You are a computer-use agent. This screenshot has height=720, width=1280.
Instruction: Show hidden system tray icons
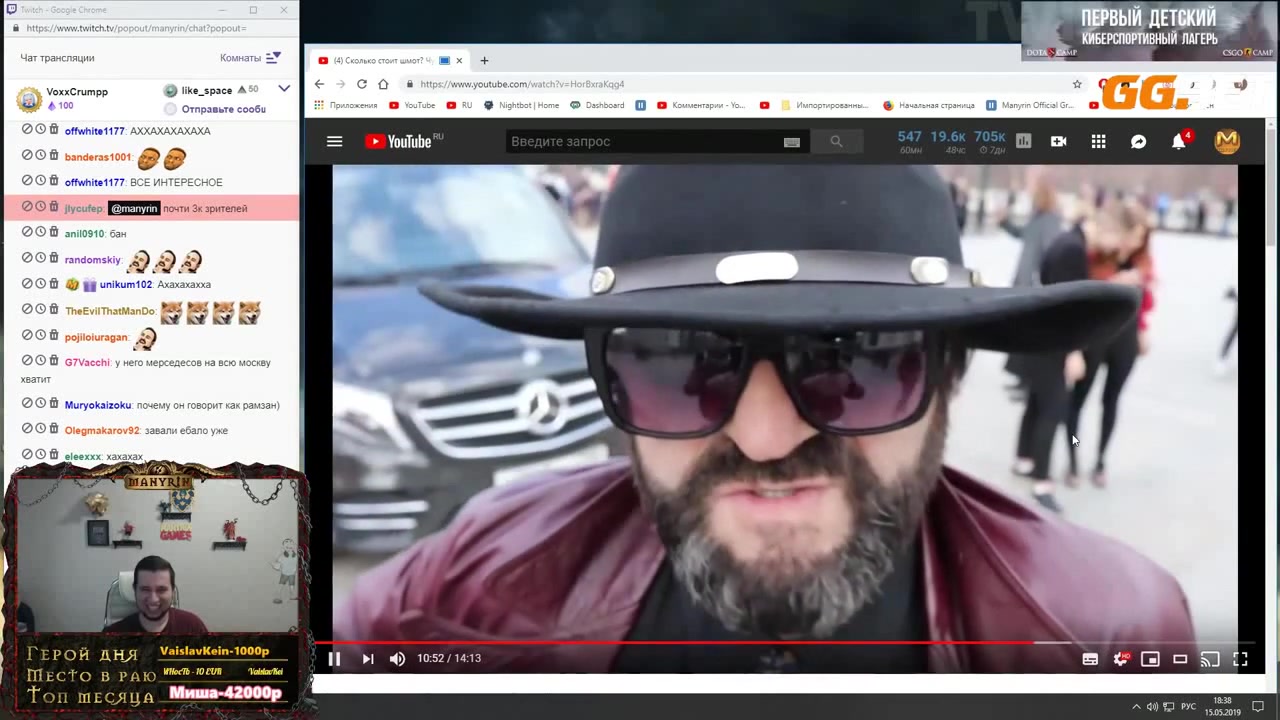tap(1136, 707)
